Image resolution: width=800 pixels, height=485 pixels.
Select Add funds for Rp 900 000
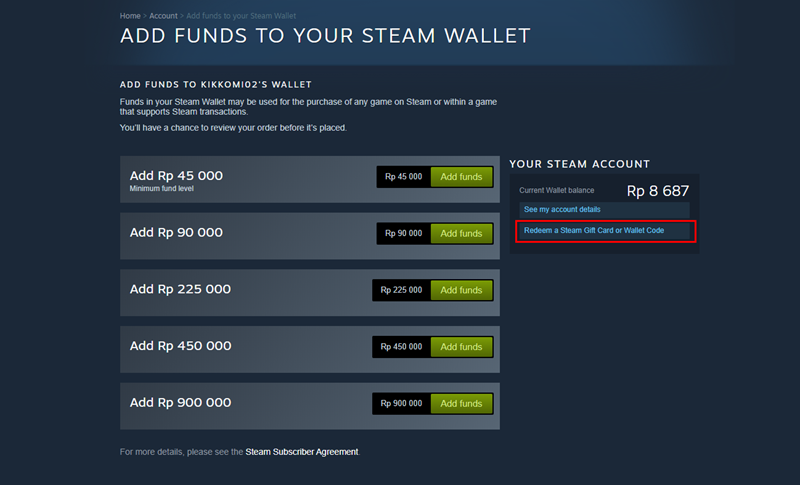coord(461,404)
